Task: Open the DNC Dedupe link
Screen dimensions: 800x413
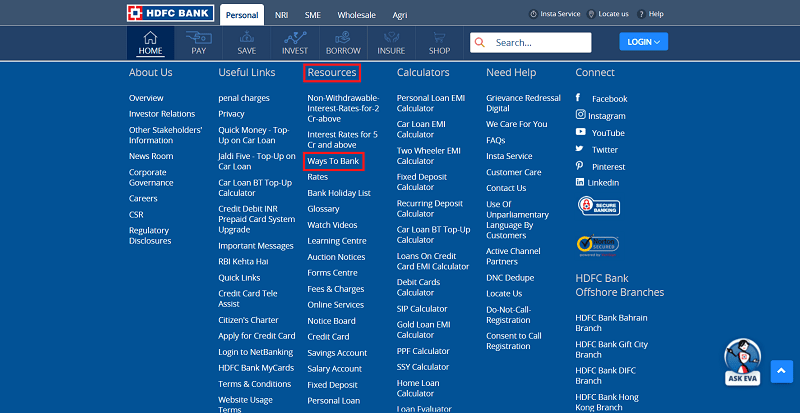Action: [x=510, y=278]
